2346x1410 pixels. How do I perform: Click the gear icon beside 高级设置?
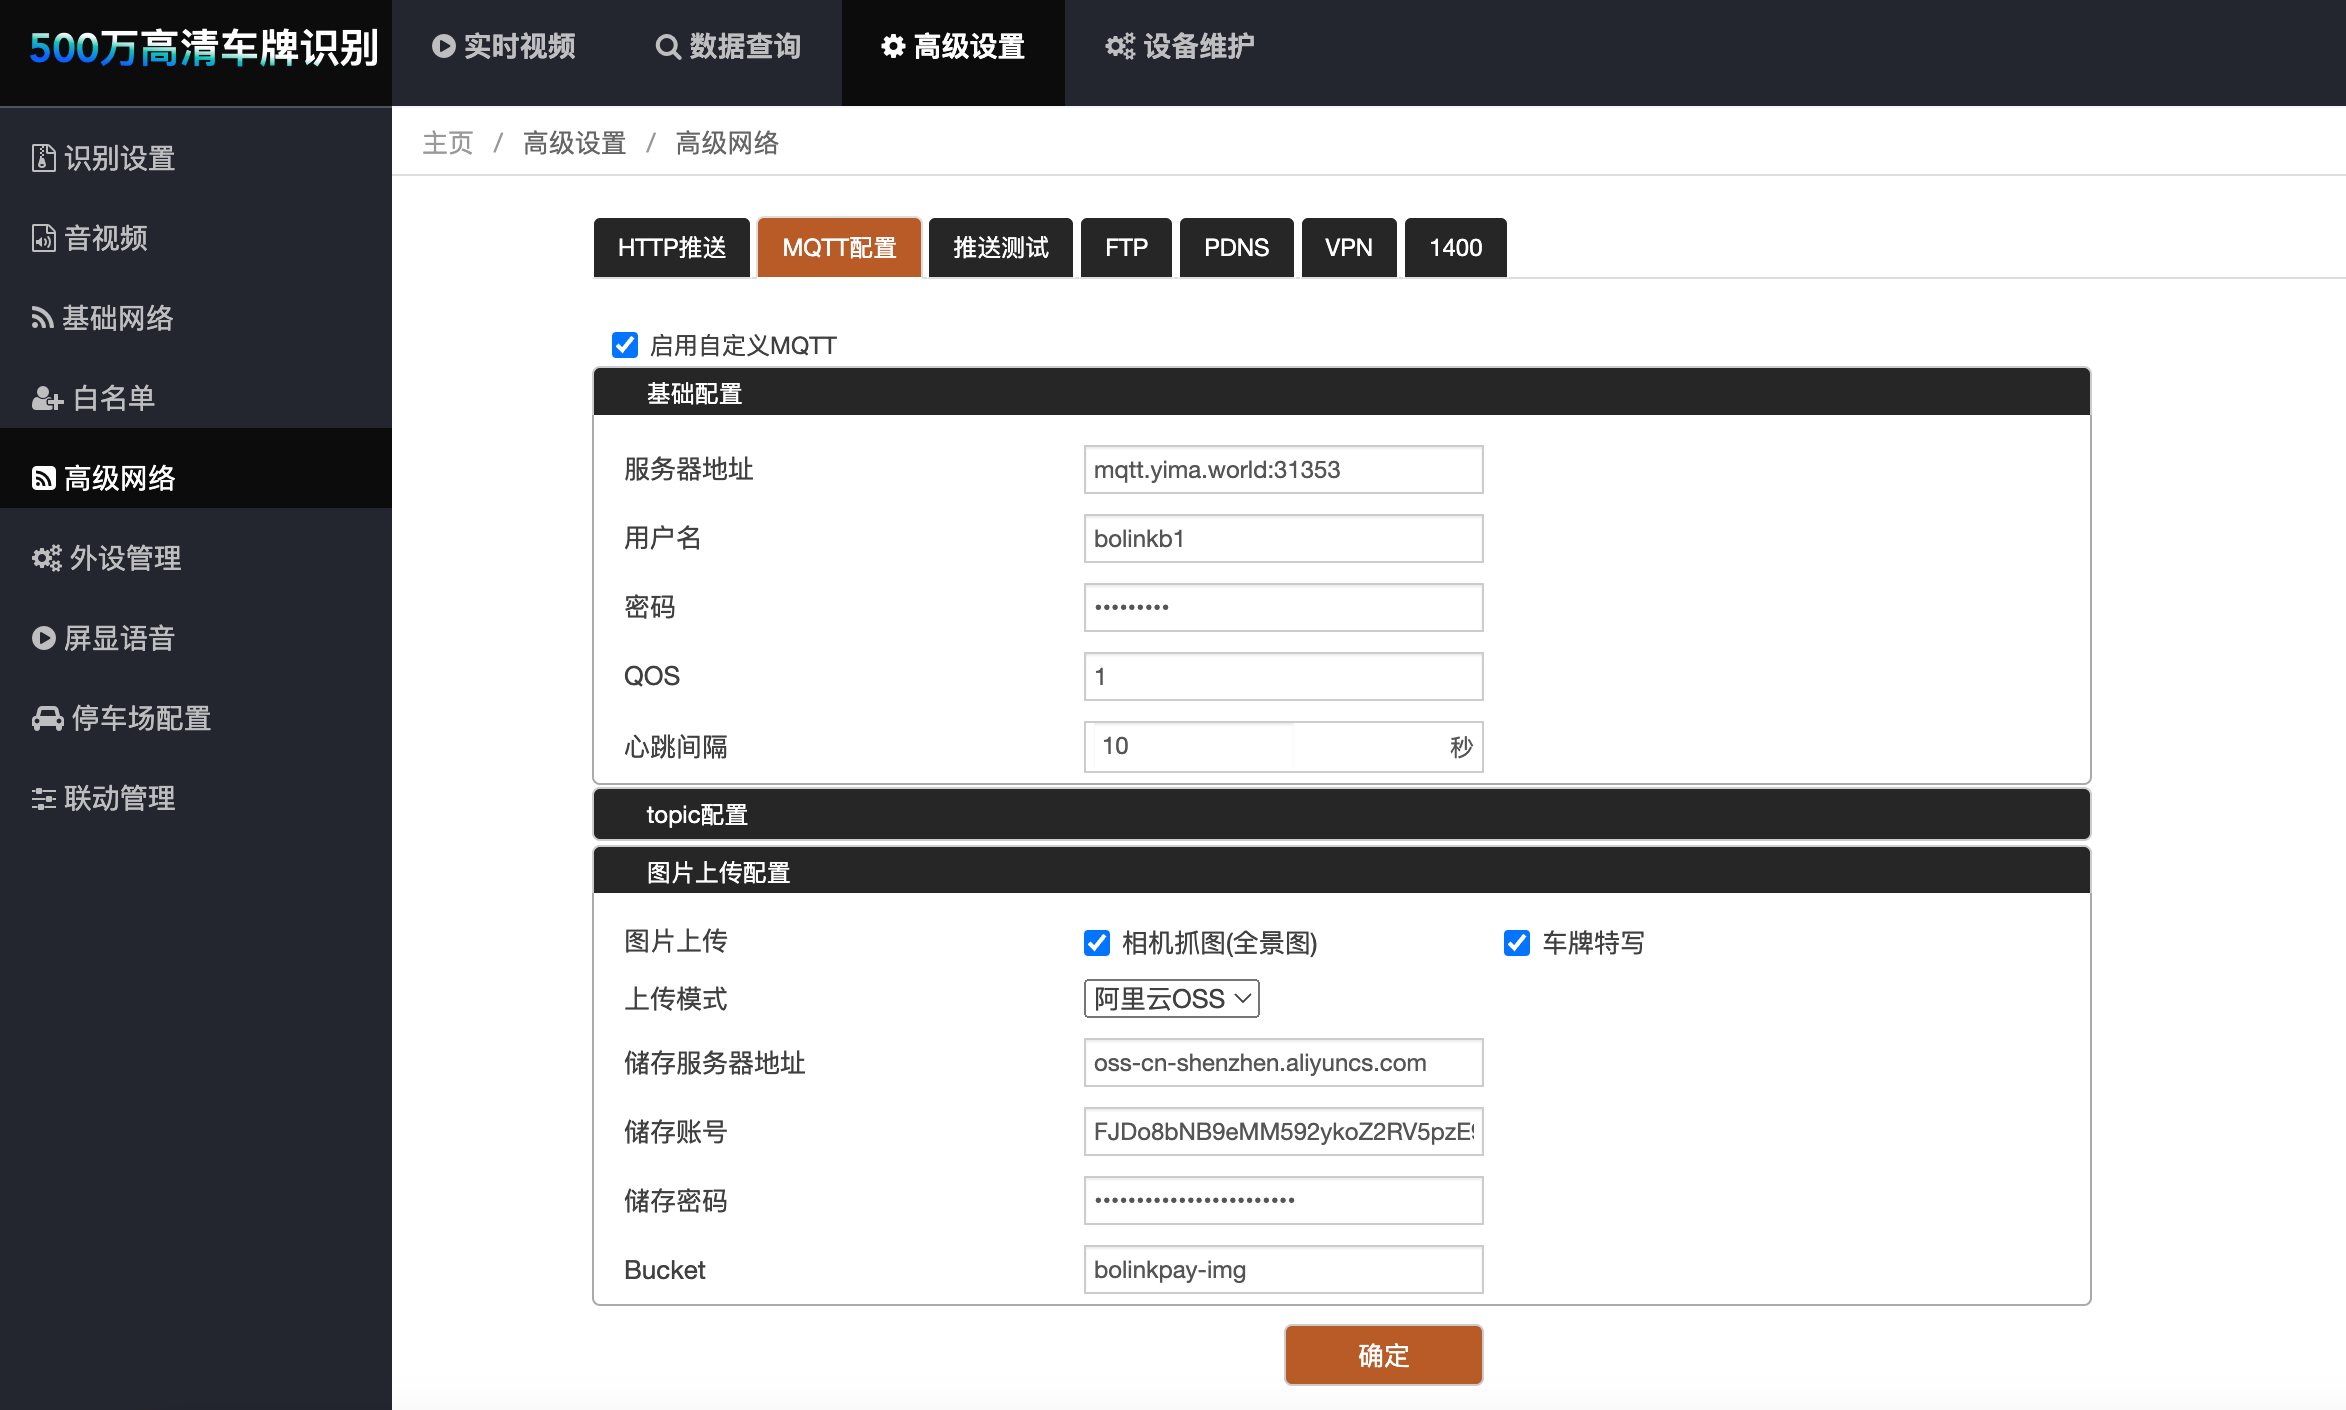pos(892,46)
